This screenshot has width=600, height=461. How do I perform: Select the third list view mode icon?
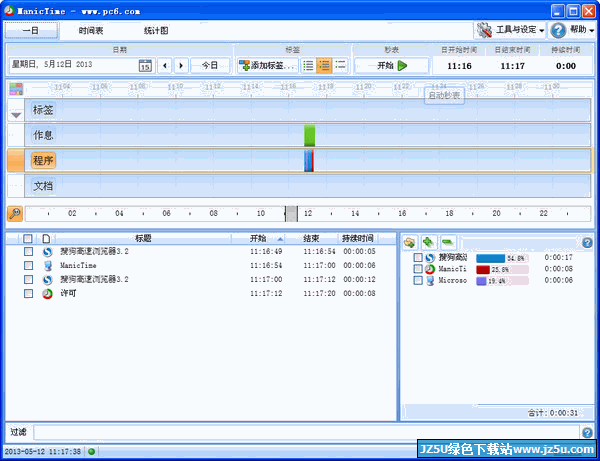tap(340, 65)
